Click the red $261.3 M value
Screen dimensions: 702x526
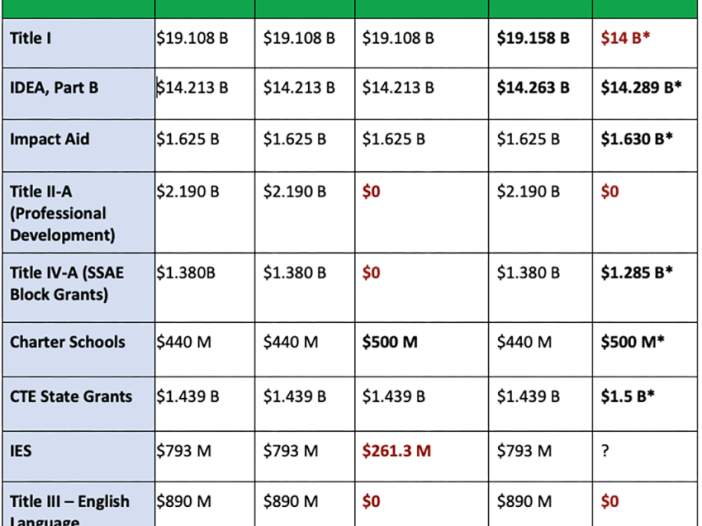click(396, 451)
